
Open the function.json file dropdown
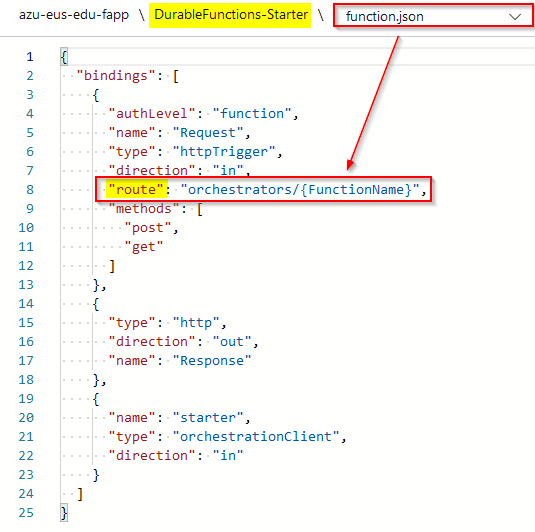pos(433,16)
